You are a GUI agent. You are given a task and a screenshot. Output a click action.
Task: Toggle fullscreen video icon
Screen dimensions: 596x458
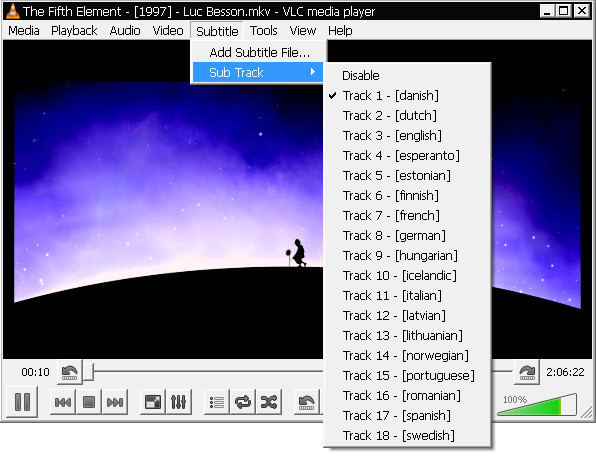click(153, 402)
